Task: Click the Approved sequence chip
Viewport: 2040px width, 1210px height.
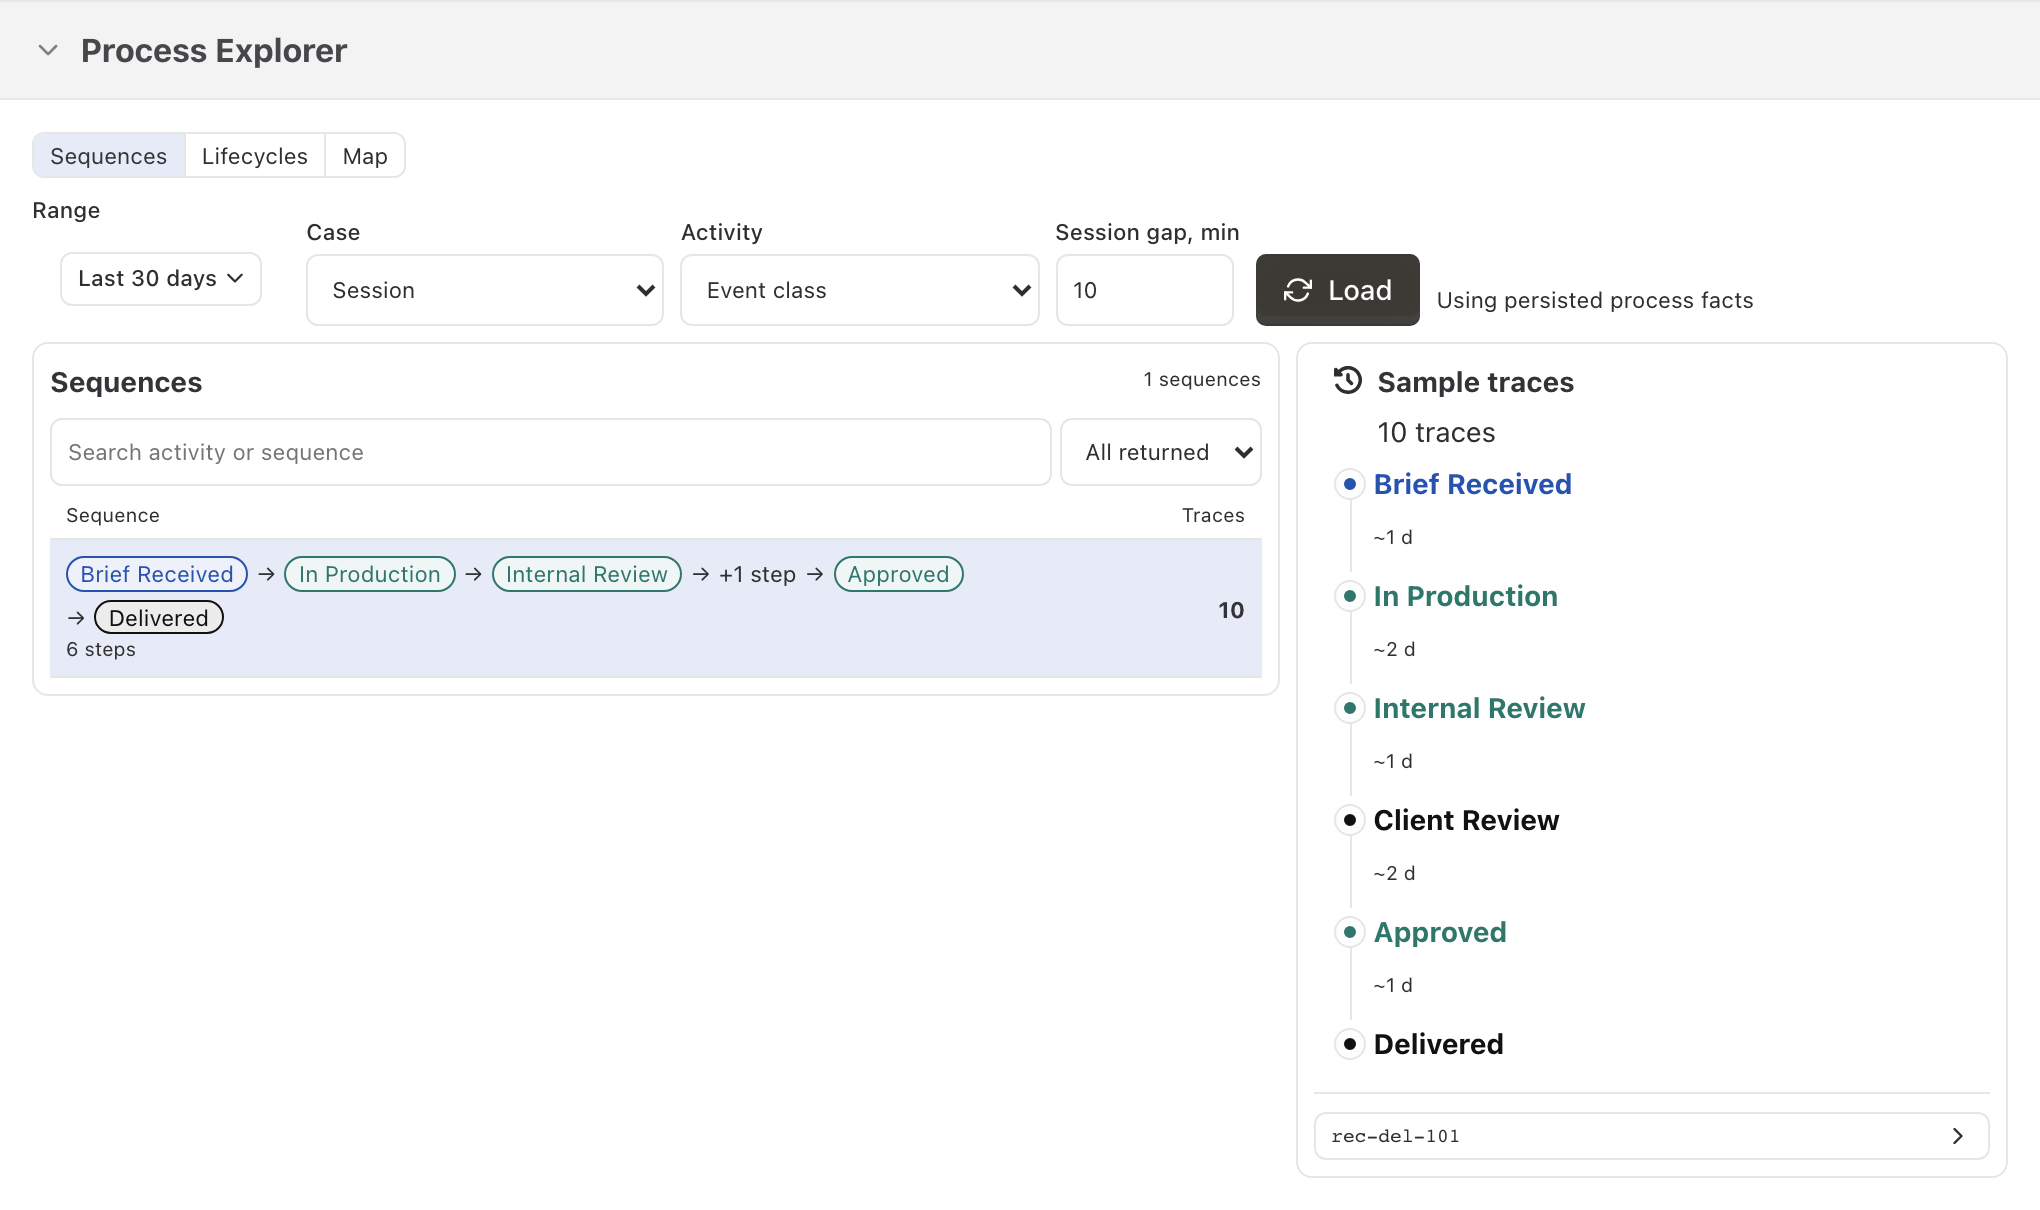Action: 898,574
